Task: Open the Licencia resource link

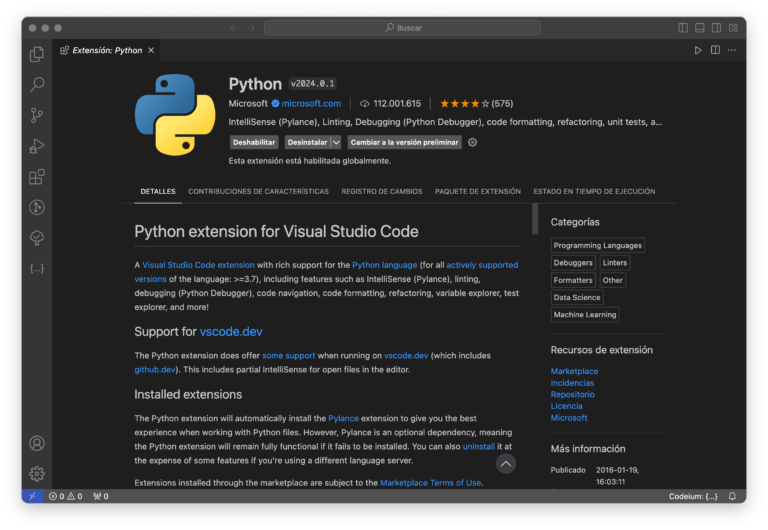Action: [x=566, y=406]
